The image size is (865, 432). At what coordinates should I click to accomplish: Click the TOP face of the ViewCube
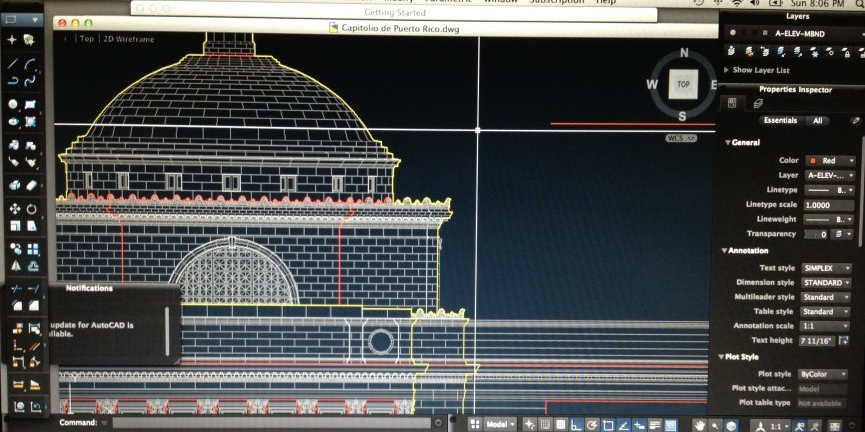click(683, 84)
